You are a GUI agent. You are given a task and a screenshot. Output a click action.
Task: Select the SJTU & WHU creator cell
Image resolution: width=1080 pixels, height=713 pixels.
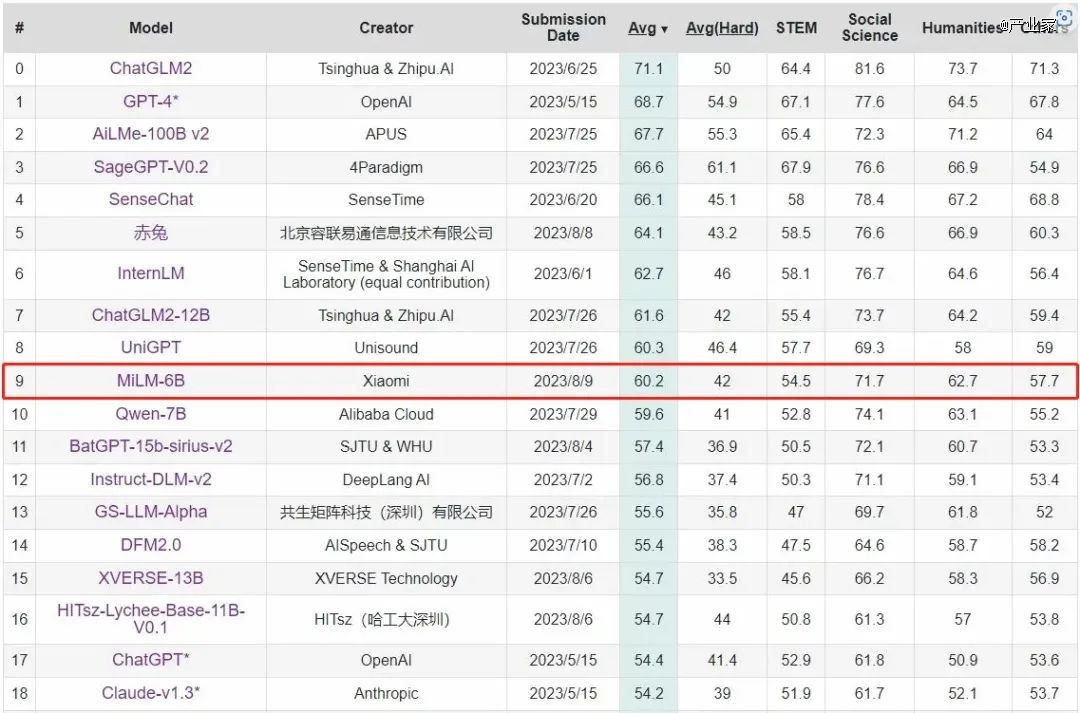click(x=386, y=446)
